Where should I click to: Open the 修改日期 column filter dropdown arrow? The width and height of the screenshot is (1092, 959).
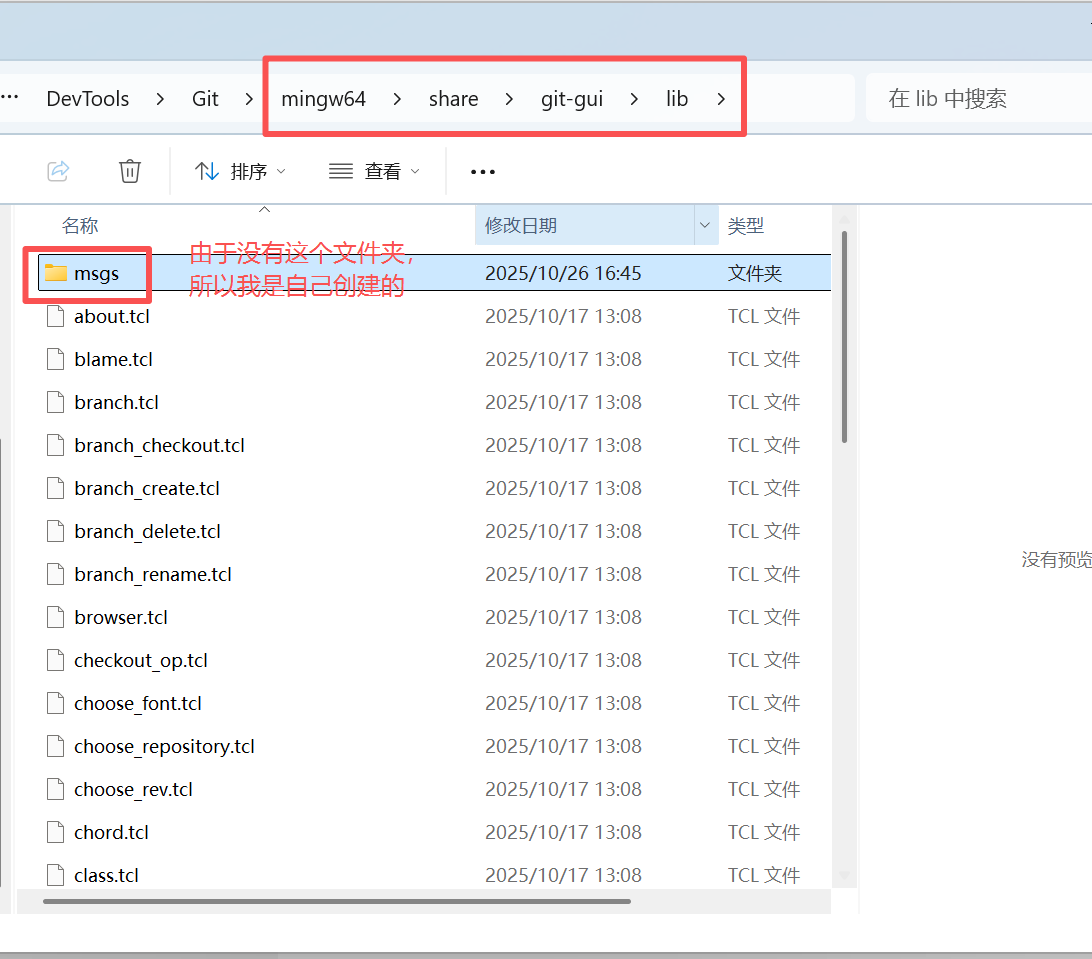[x=705, y=225]
